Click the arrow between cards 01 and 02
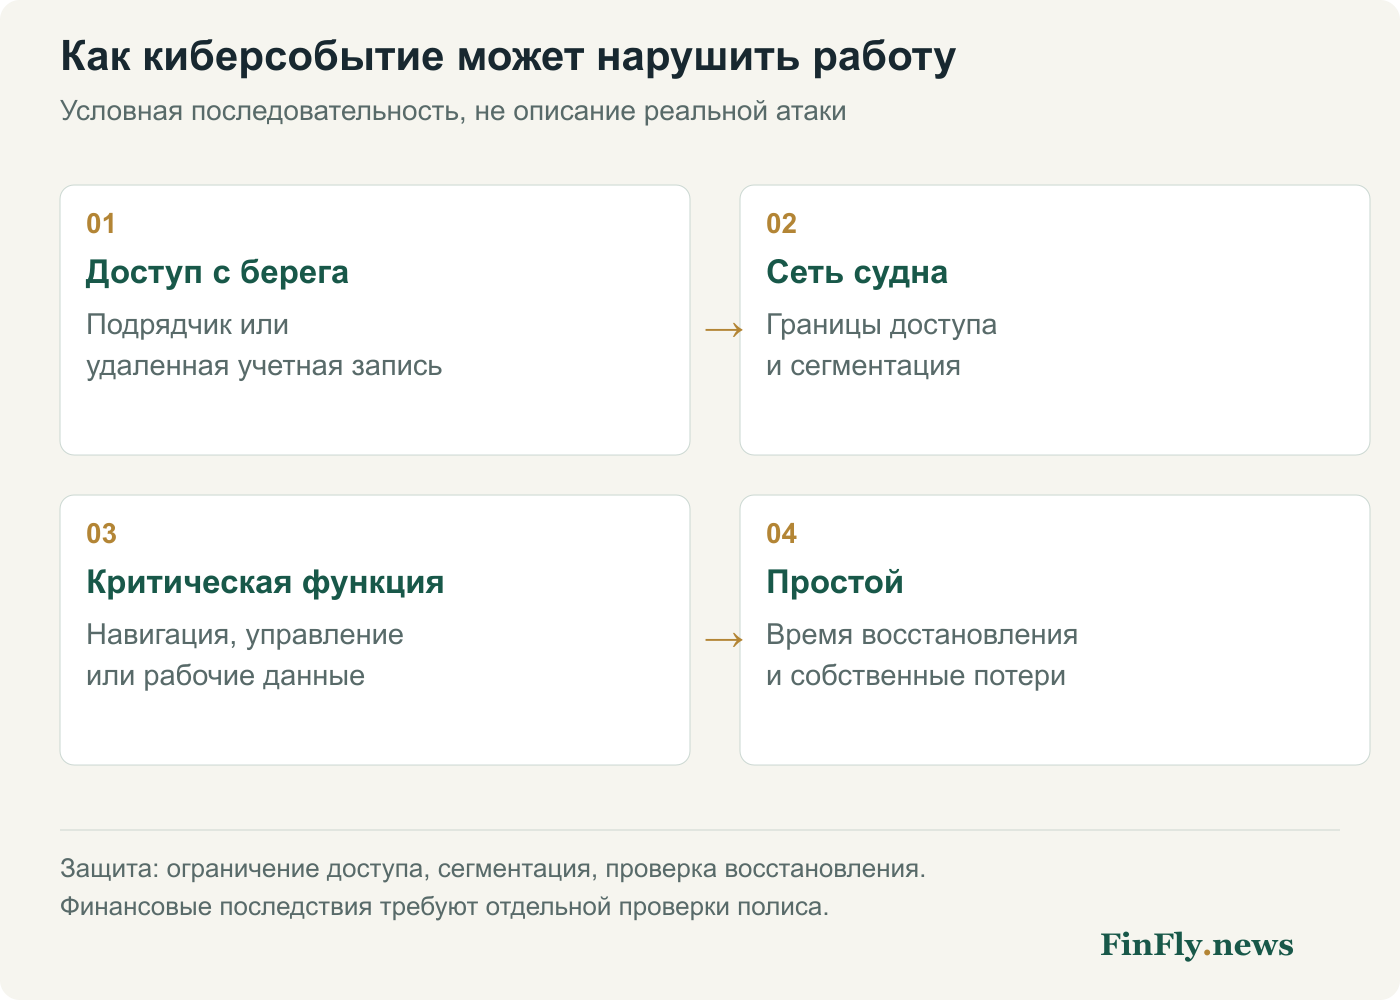 724,329
